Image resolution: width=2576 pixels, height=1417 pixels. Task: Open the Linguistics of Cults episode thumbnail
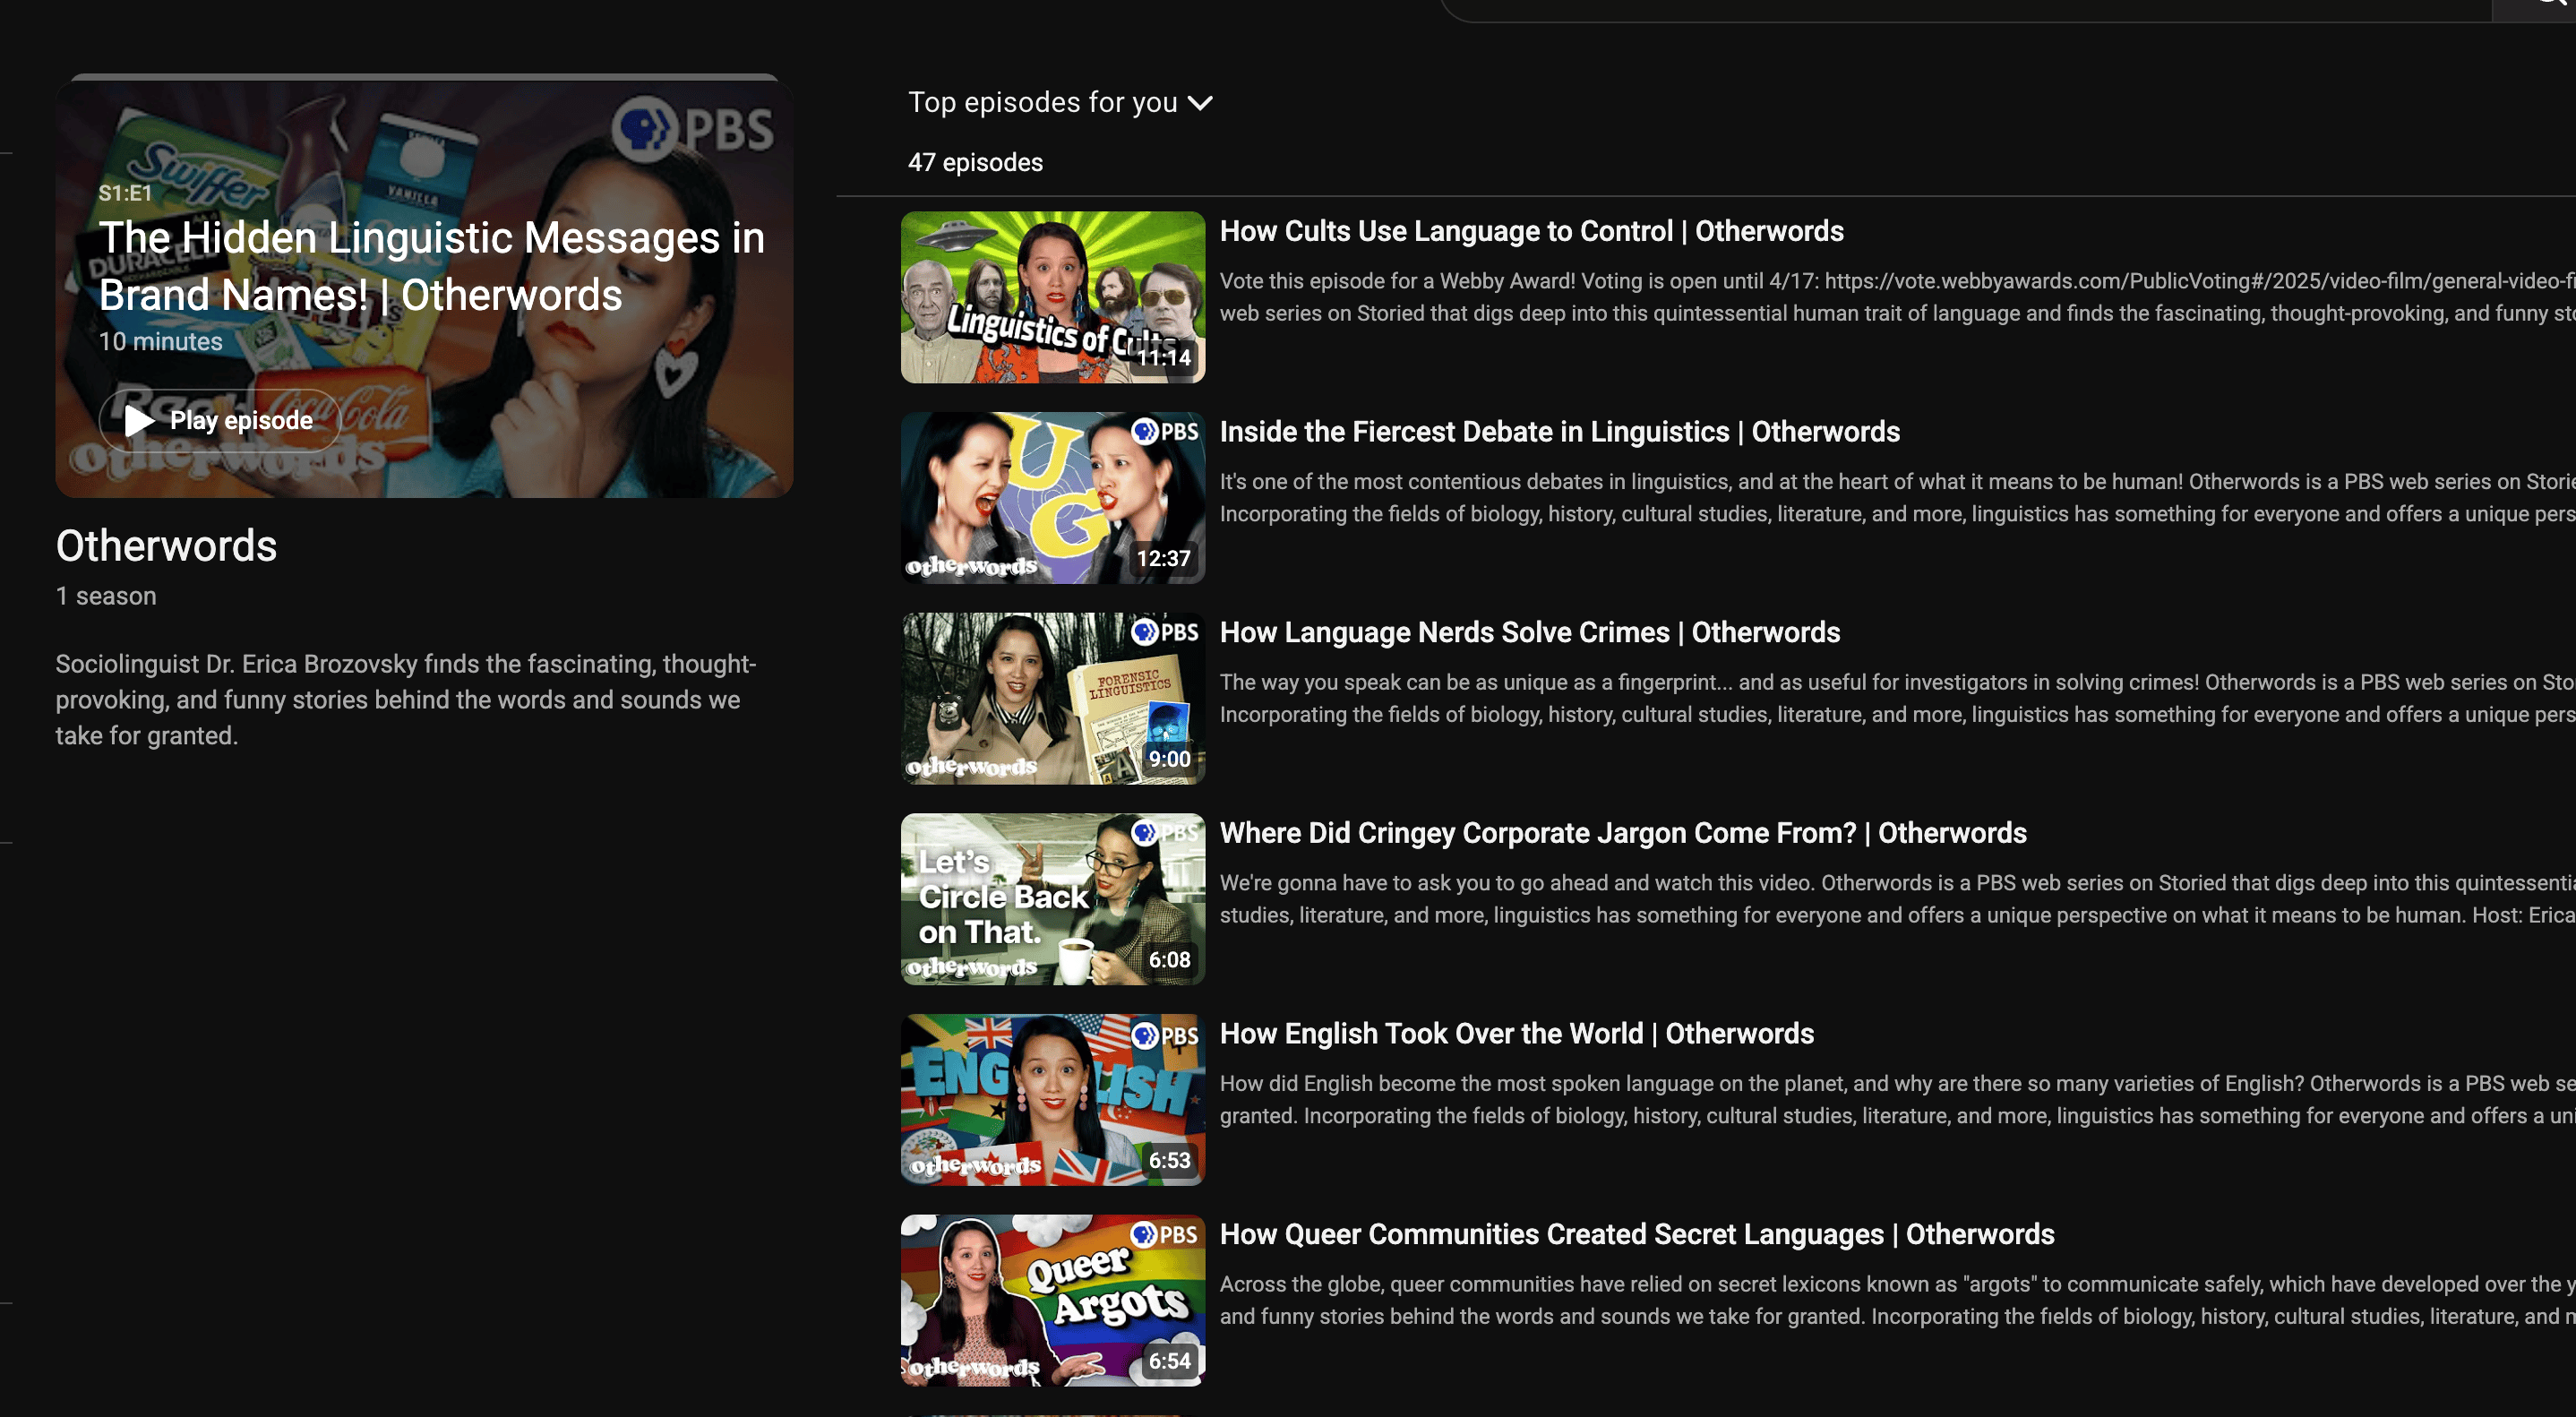(1052, 297)
